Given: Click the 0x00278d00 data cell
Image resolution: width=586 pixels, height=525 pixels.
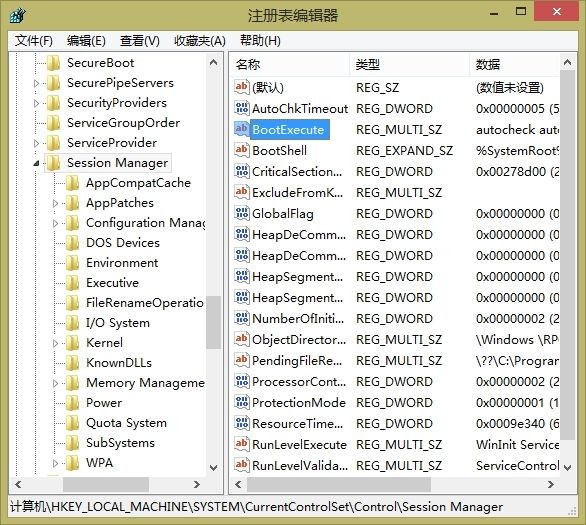Looking at the screenshot, I should click(x=518, y=172).
